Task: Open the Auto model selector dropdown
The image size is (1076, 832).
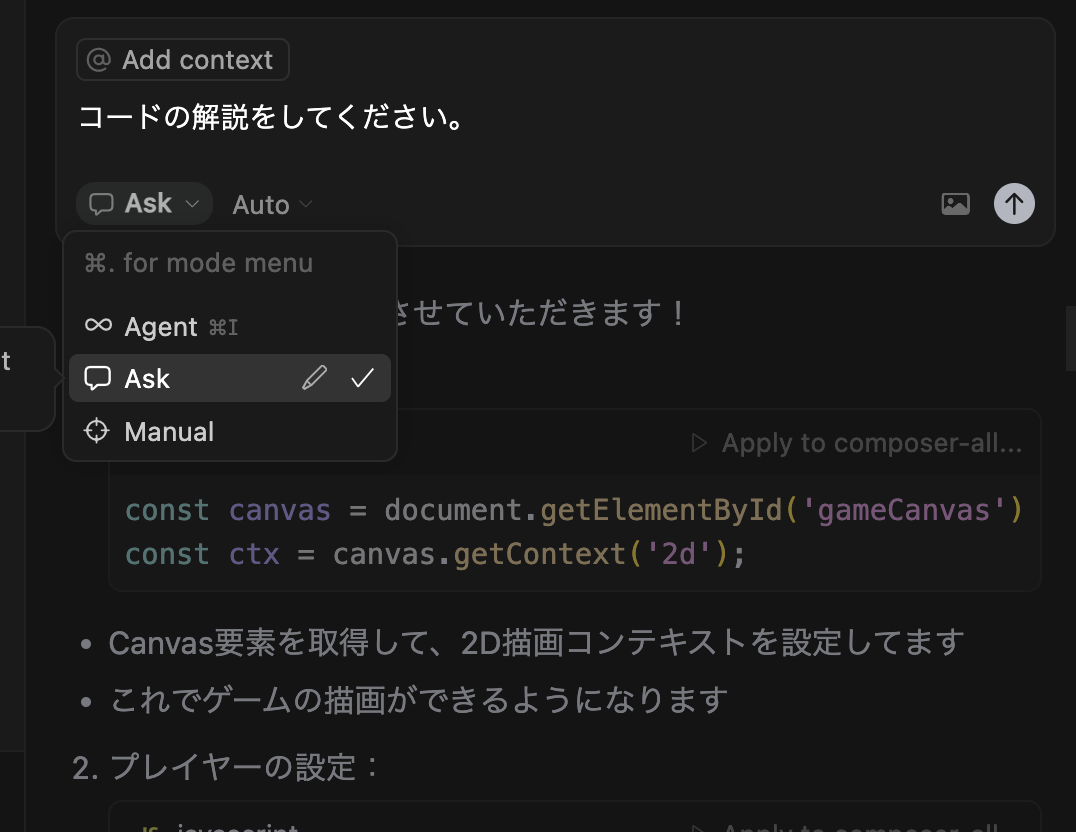Action: coord(270,204)
